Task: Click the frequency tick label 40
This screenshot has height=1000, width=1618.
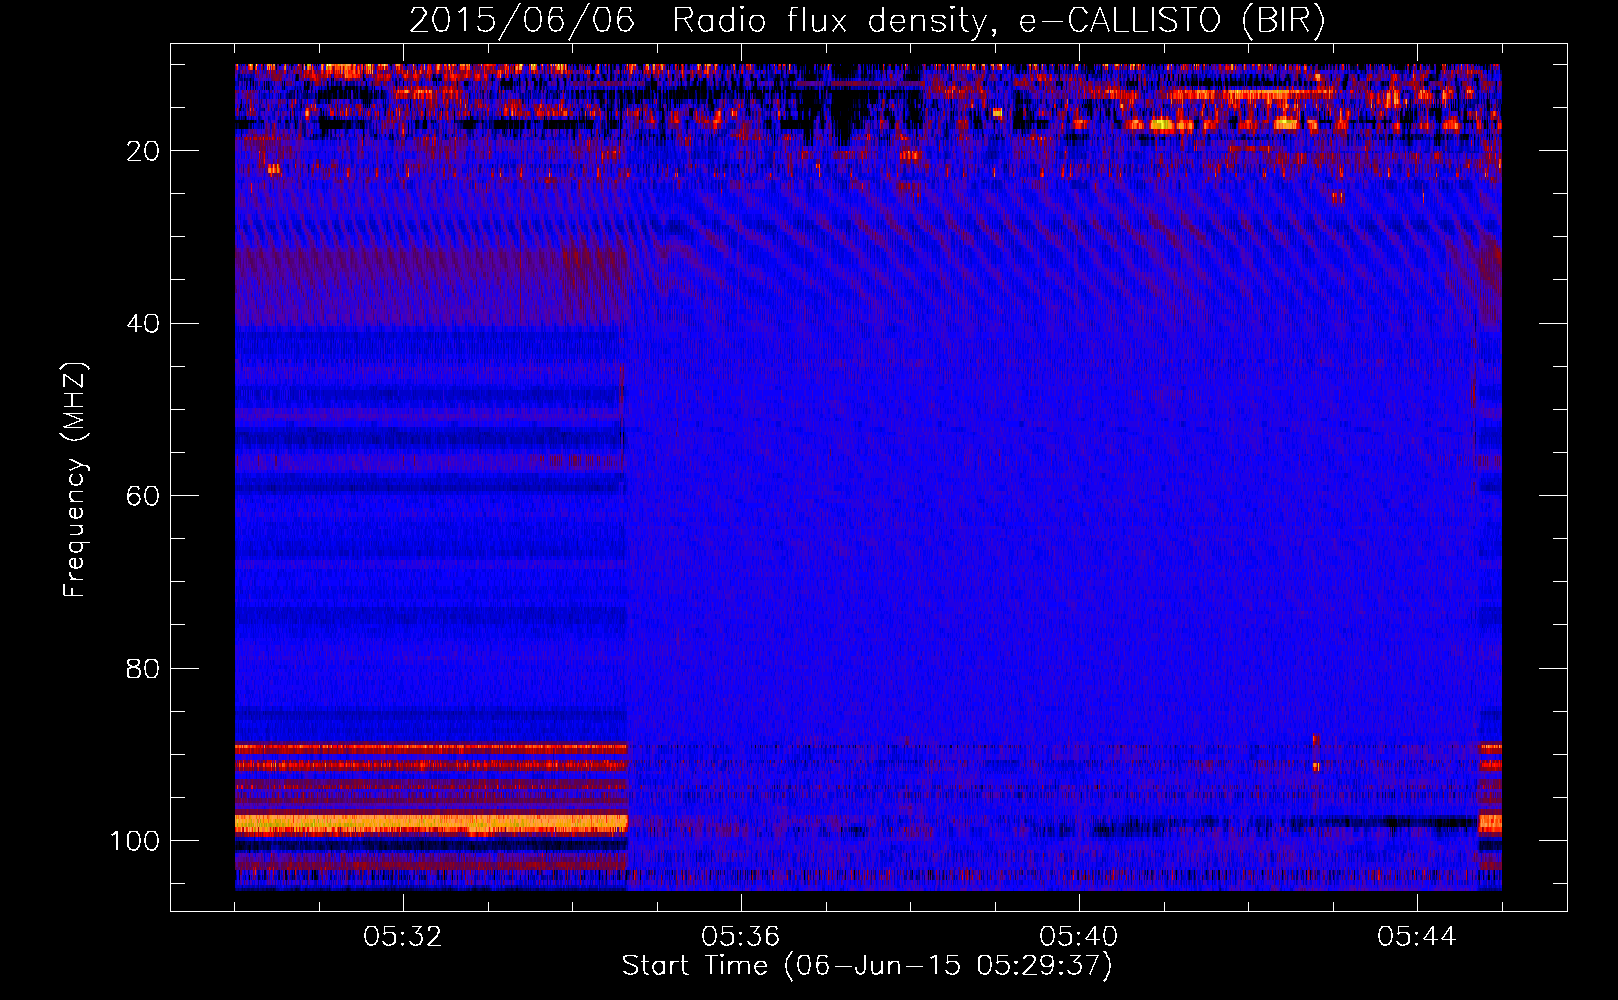Action: tap(142, 324)
